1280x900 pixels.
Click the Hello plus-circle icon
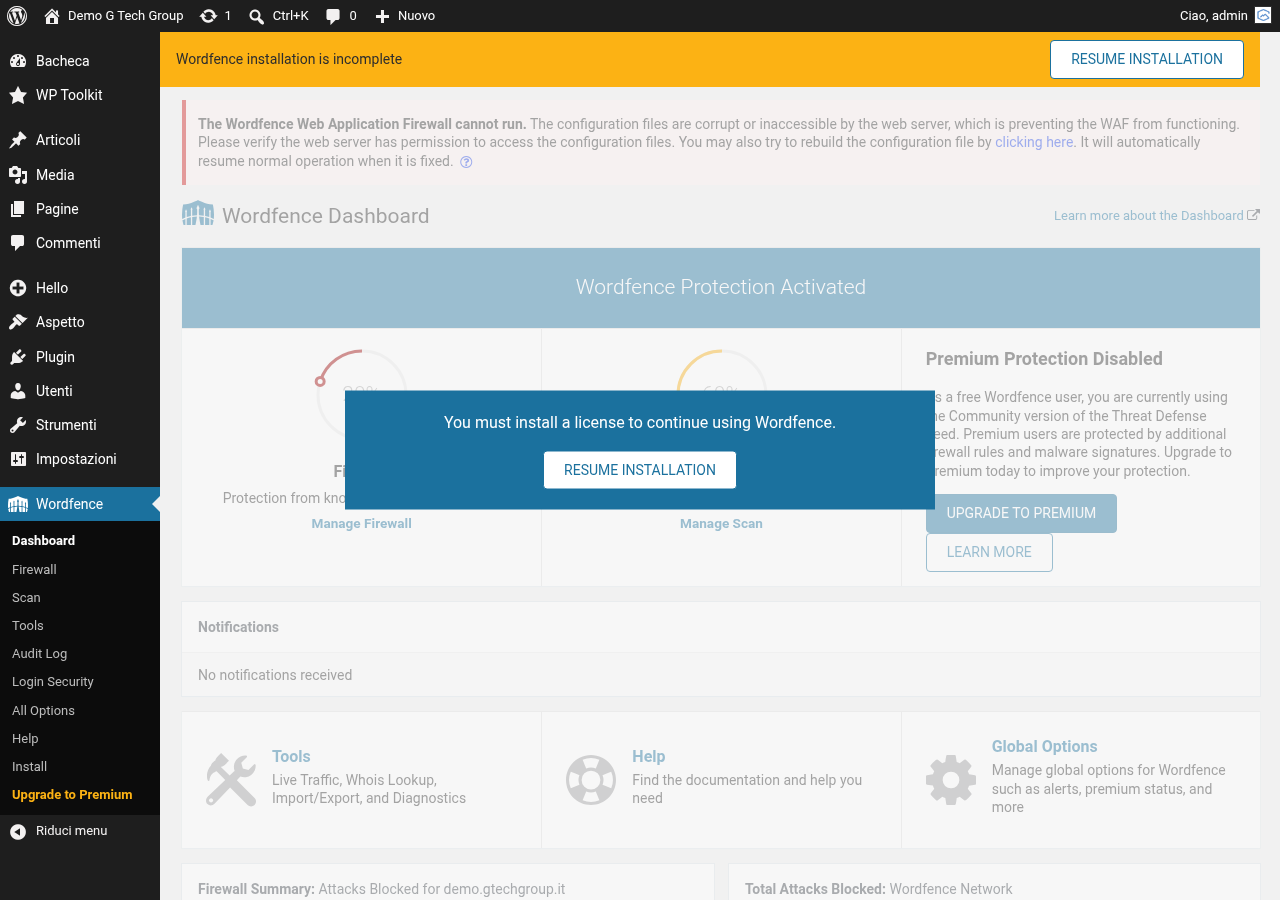(x=18, y=288)
